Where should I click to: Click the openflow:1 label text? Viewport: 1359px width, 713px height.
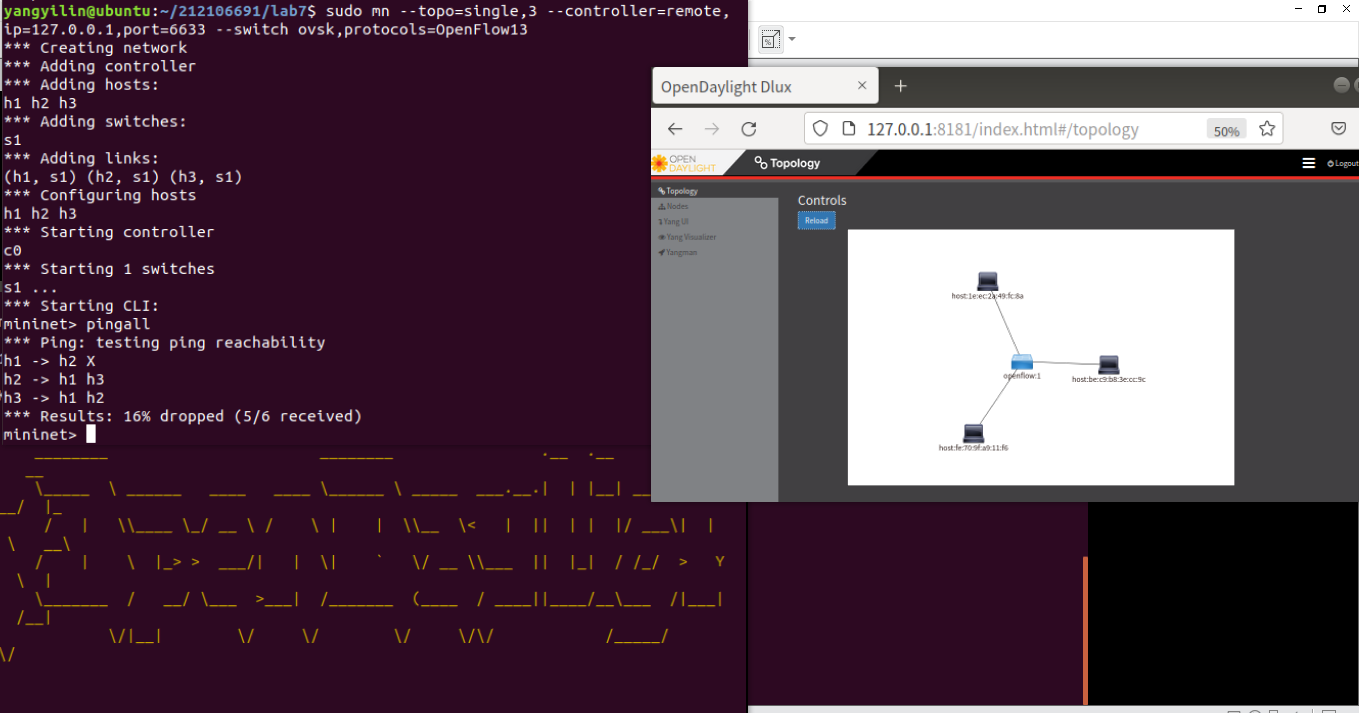(x=1022, y=376)
